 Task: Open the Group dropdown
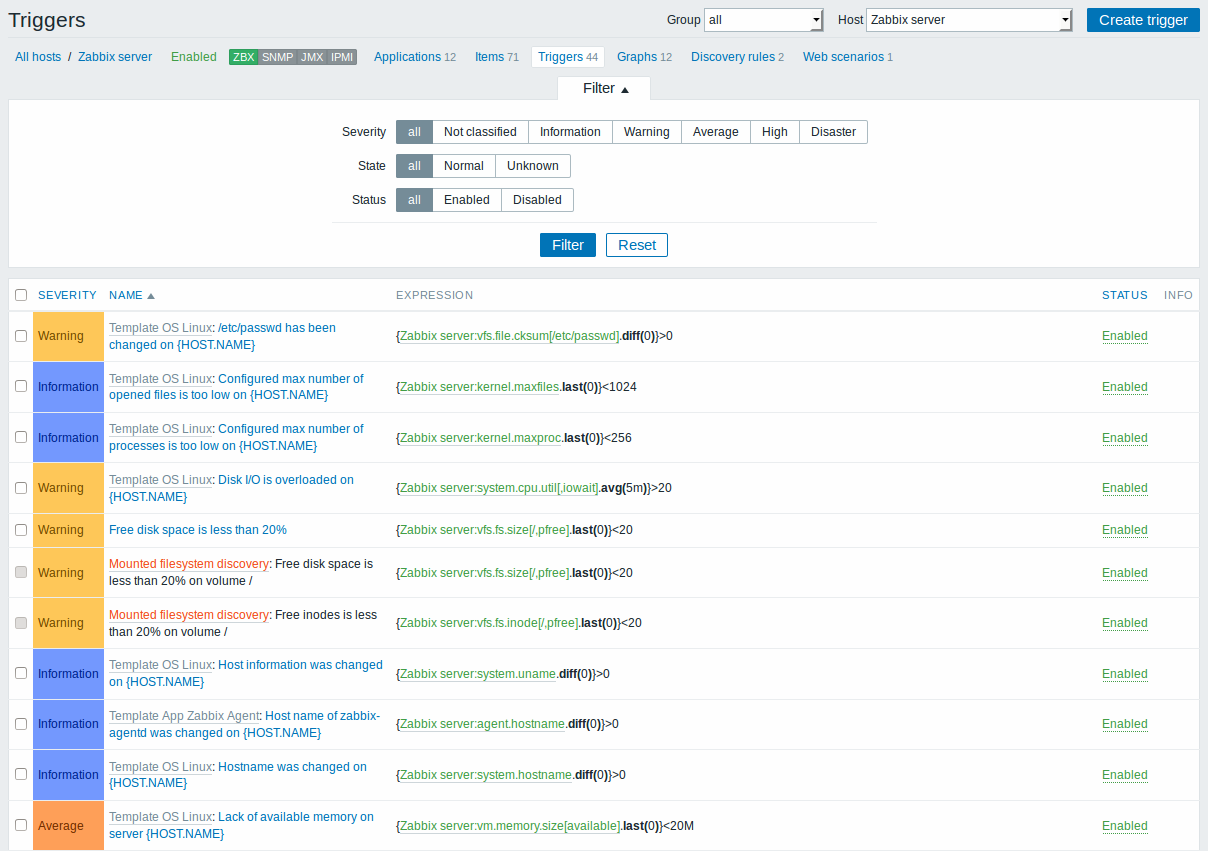pos(763,20)
